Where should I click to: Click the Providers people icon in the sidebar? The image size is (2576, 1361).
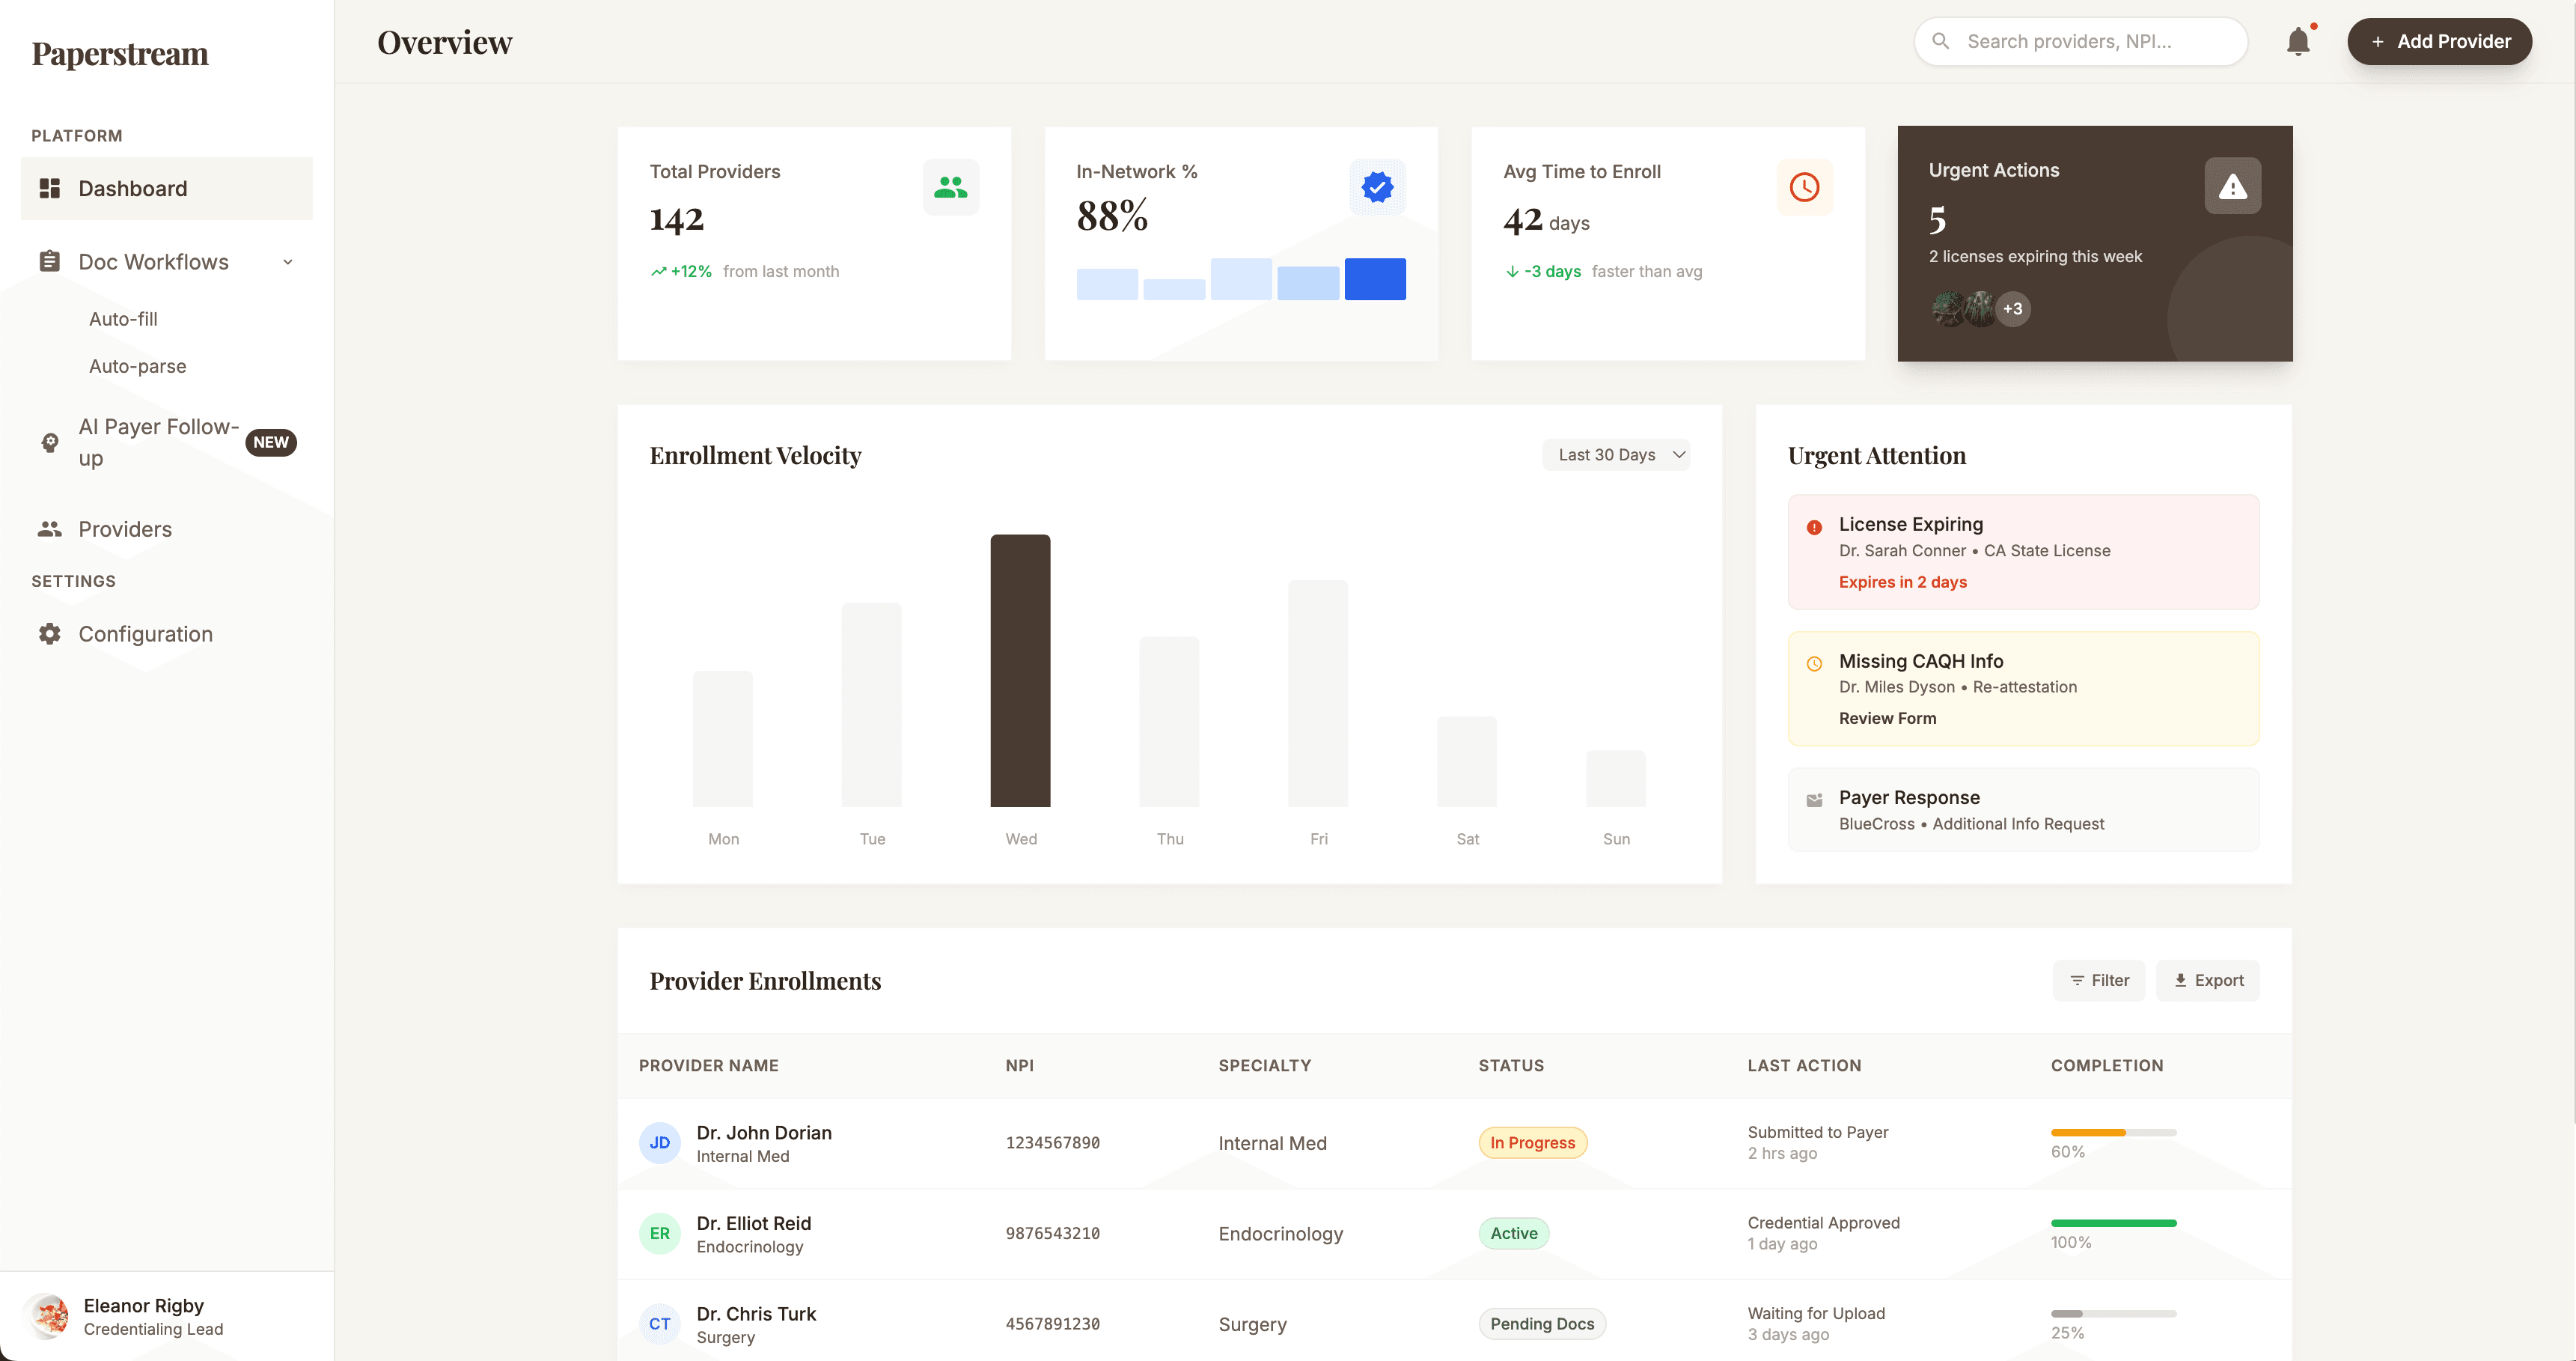tap(49, 529)
